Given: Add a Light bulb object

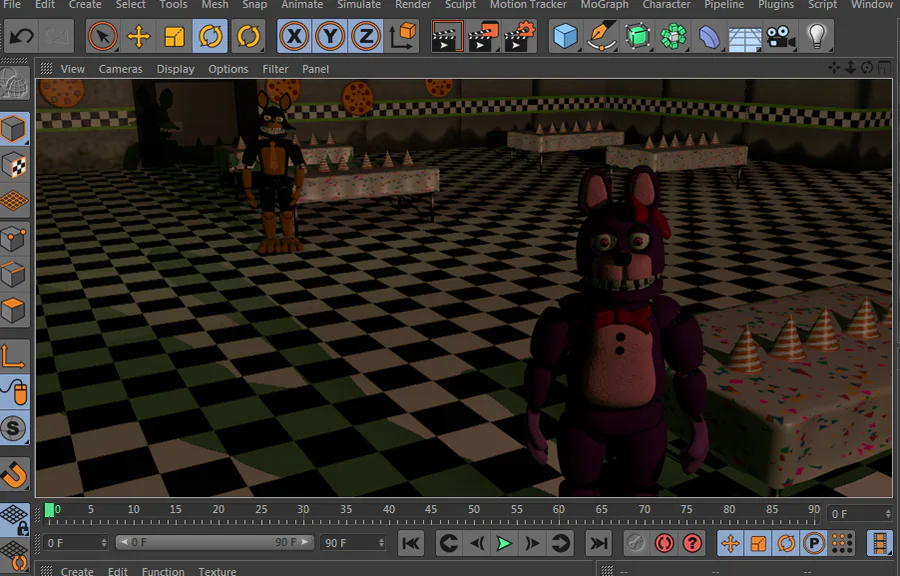Looking at the screenshot, I should (817, 36).
